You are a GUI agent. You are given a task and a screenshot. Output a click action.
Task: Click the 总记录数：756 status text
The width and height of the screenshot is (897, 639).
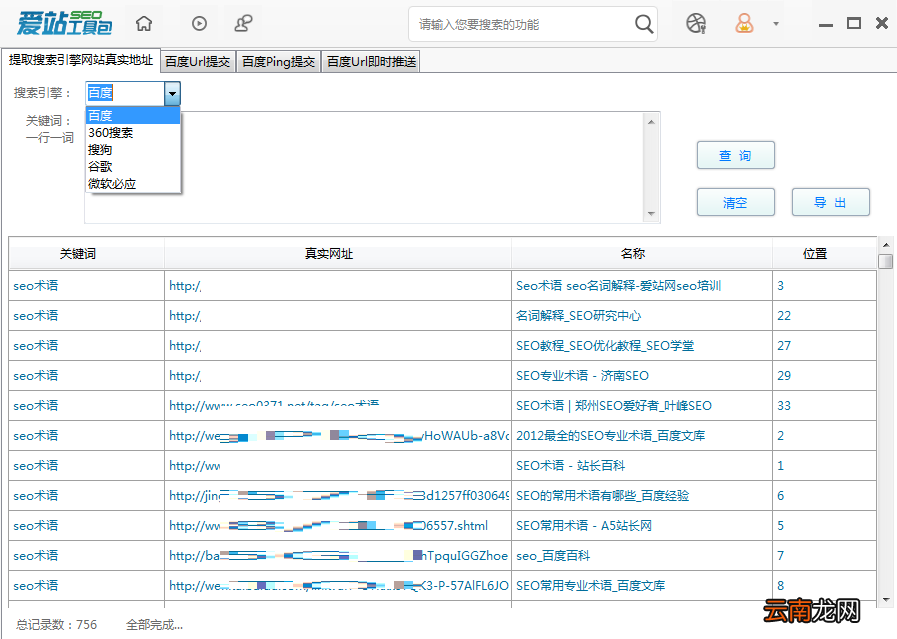coord(56,625)
